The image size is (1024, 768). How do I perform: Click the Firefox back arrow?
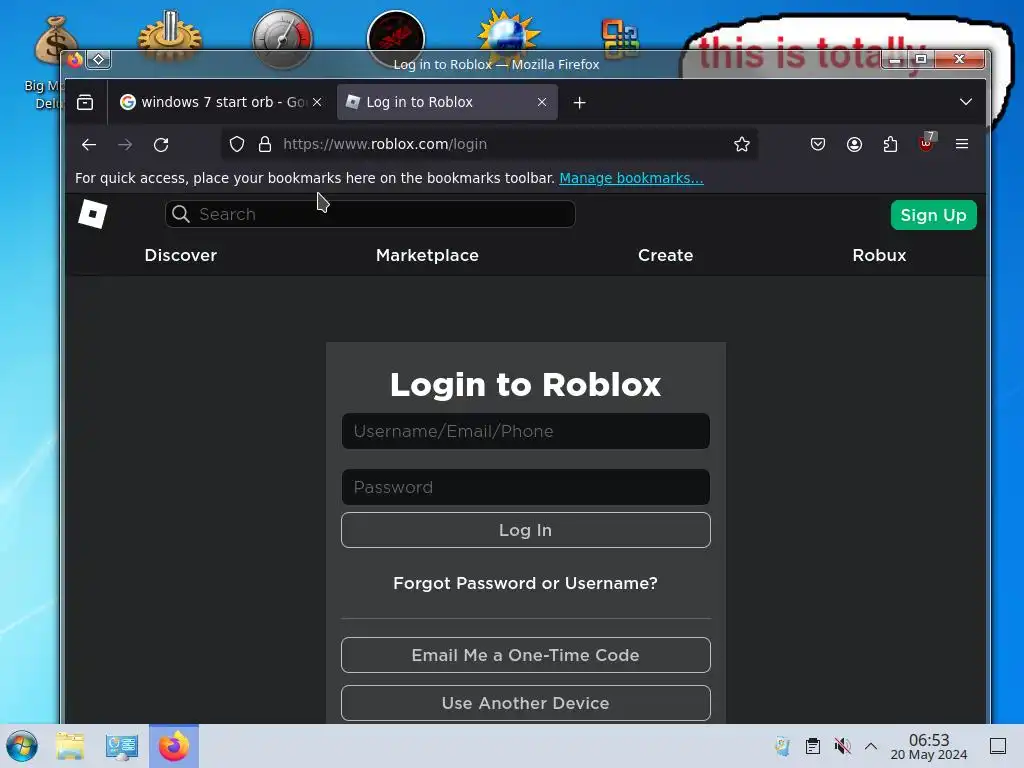[89, 144]
